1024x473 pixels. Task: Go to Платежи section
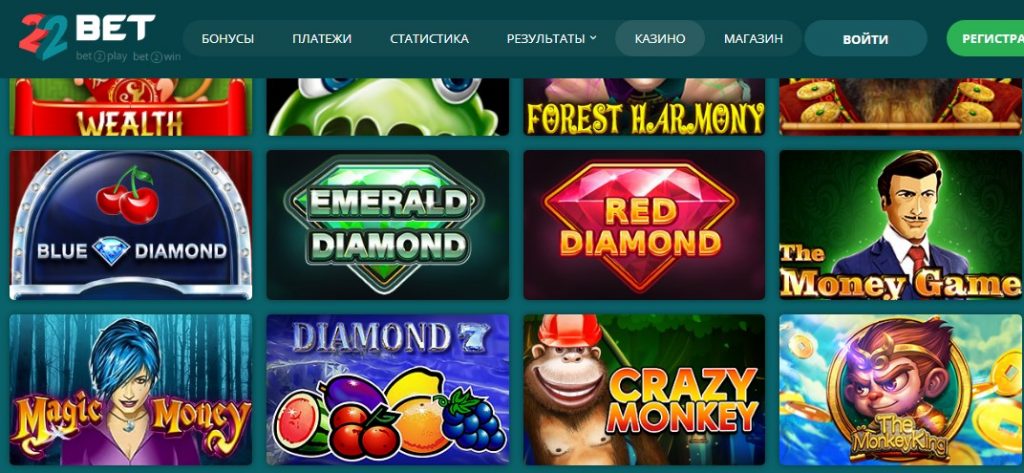(x=322, y=39)
